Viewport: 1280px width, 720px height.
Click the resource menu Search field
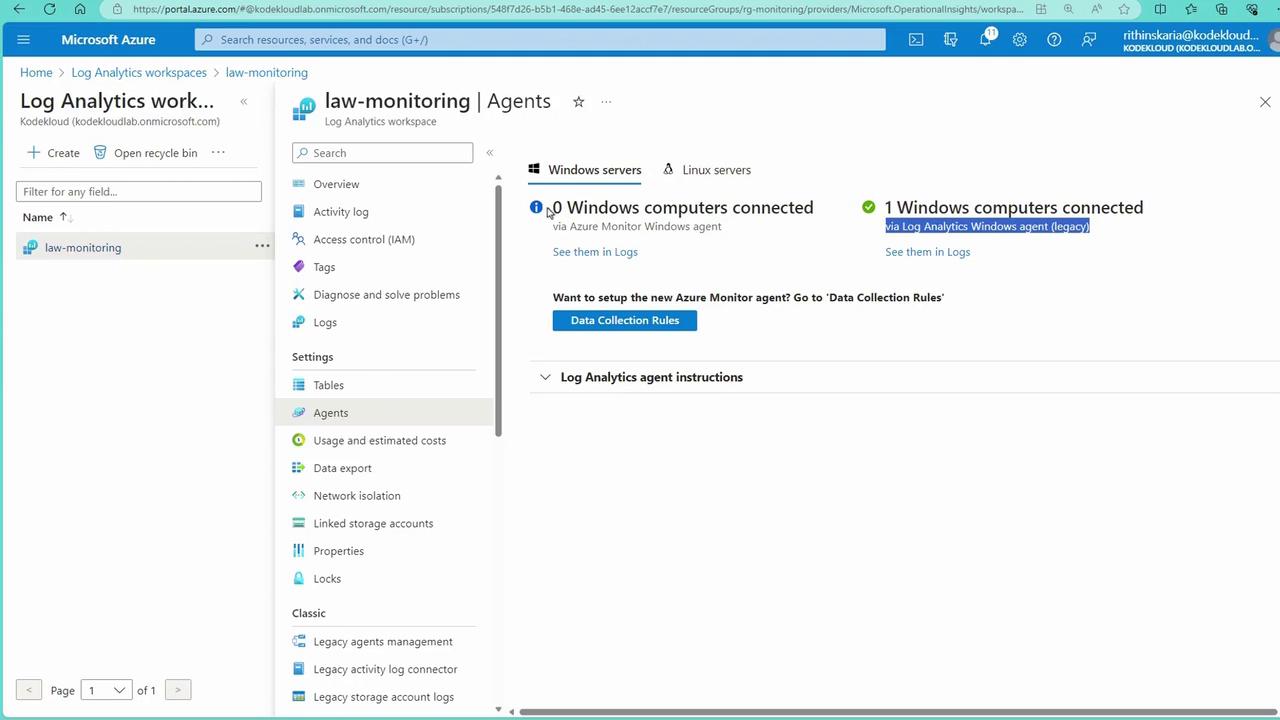point(382,153)
